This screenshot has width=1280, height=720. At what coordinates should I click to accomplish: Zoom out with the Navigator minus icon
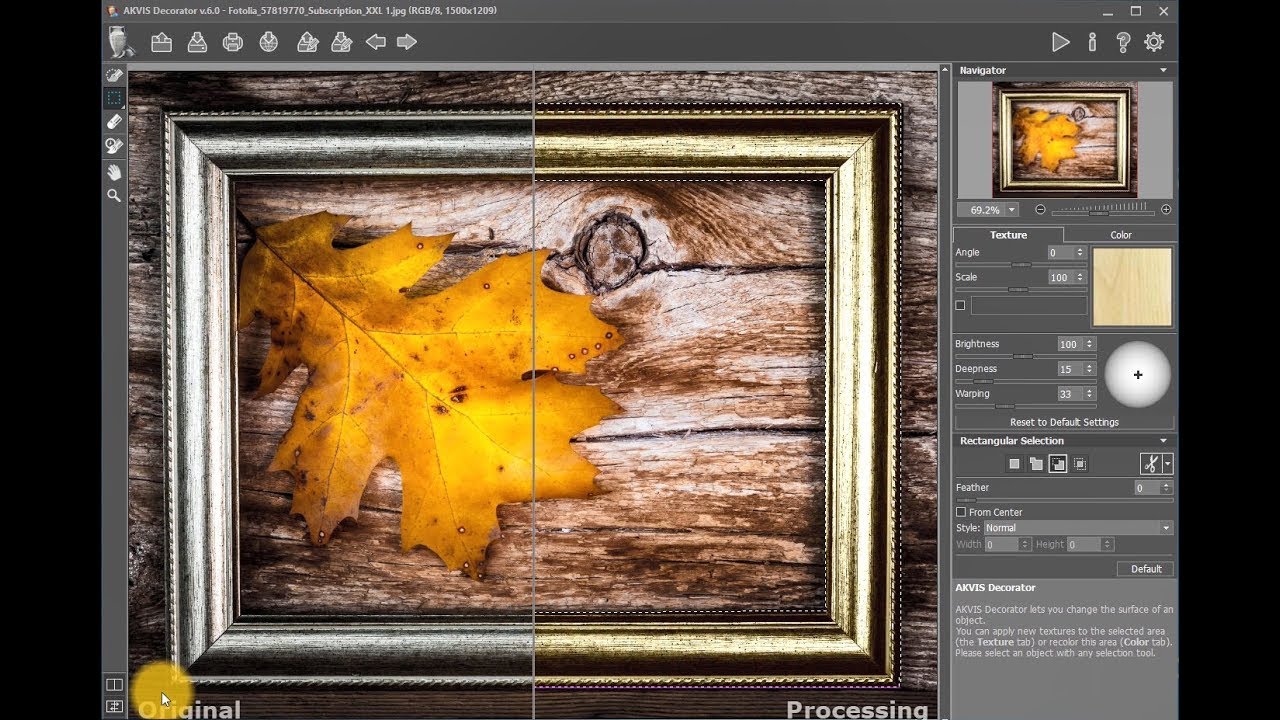[x=1040, y=210]
